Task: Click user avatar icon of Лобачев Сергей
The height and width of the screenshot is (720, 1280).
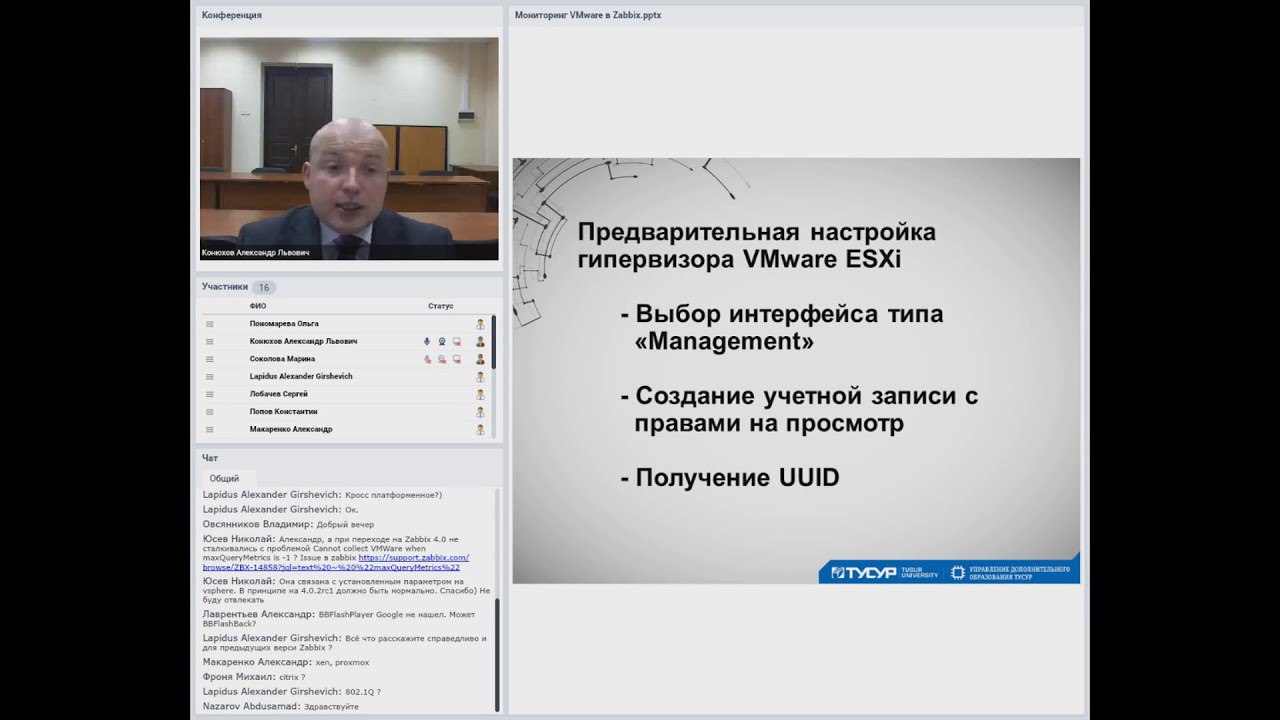Action: [x=480, y=394]
